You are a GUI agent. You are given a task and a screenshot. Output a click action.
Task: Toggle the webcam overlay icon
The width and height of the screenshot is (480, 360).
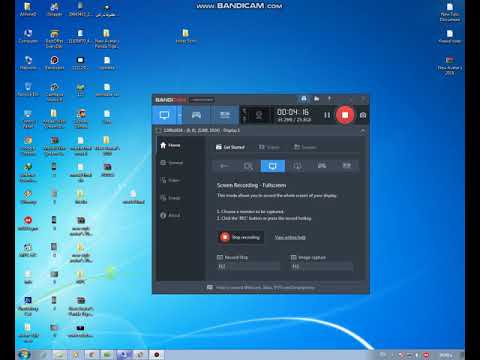(x=259, y=115)
